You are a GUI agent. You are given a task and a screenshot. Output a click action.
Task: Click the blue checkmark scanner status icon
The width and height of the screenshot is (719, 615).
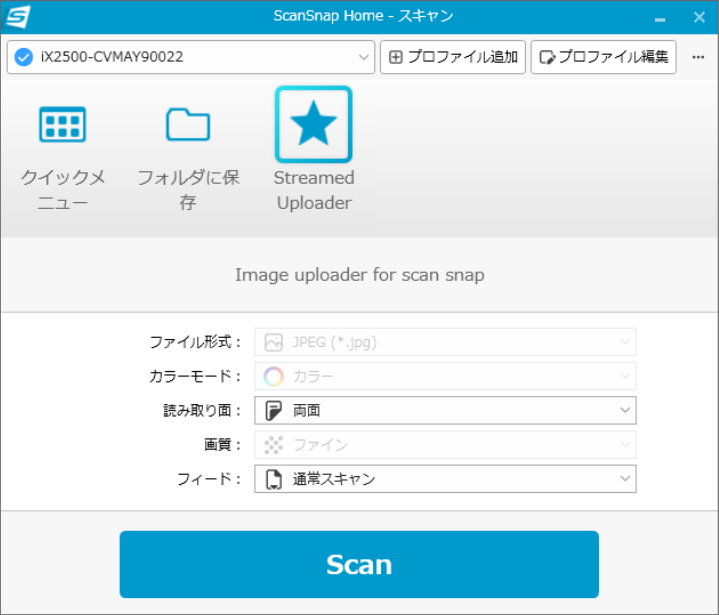[25, 57]
